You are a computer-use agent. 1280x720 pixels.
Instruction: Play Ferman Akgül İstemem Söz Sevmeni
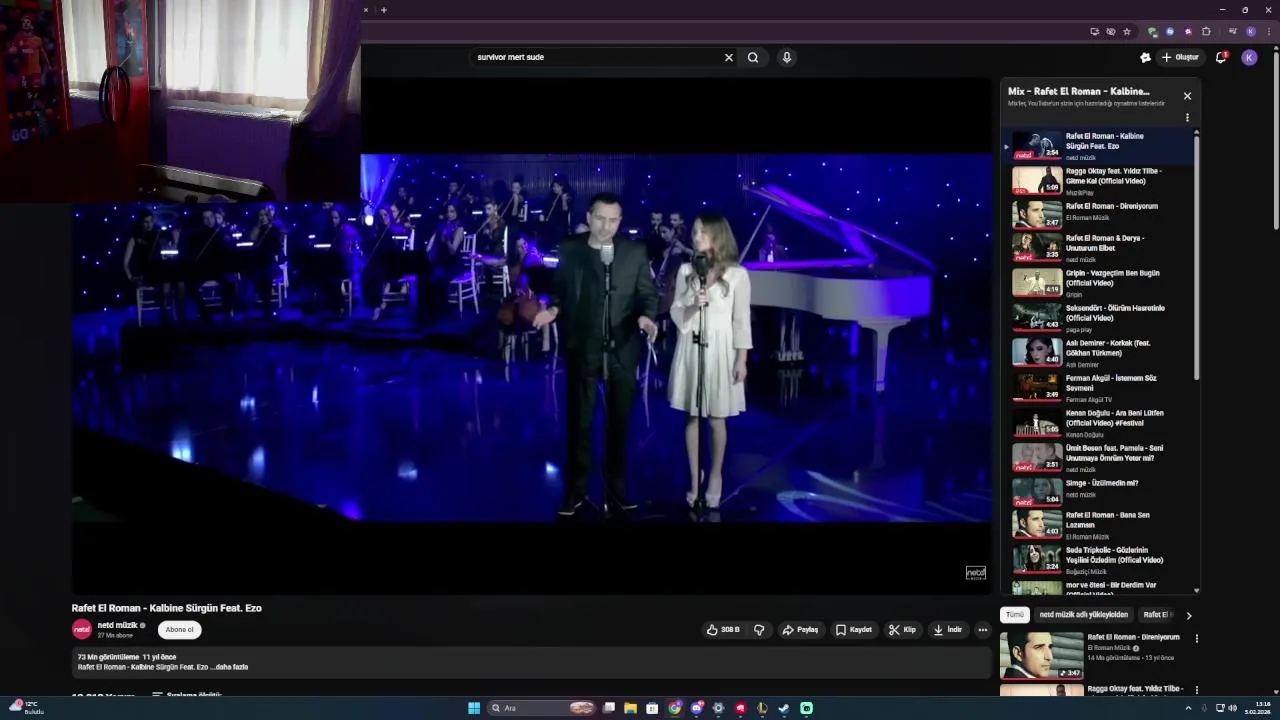click(1100, 388)
